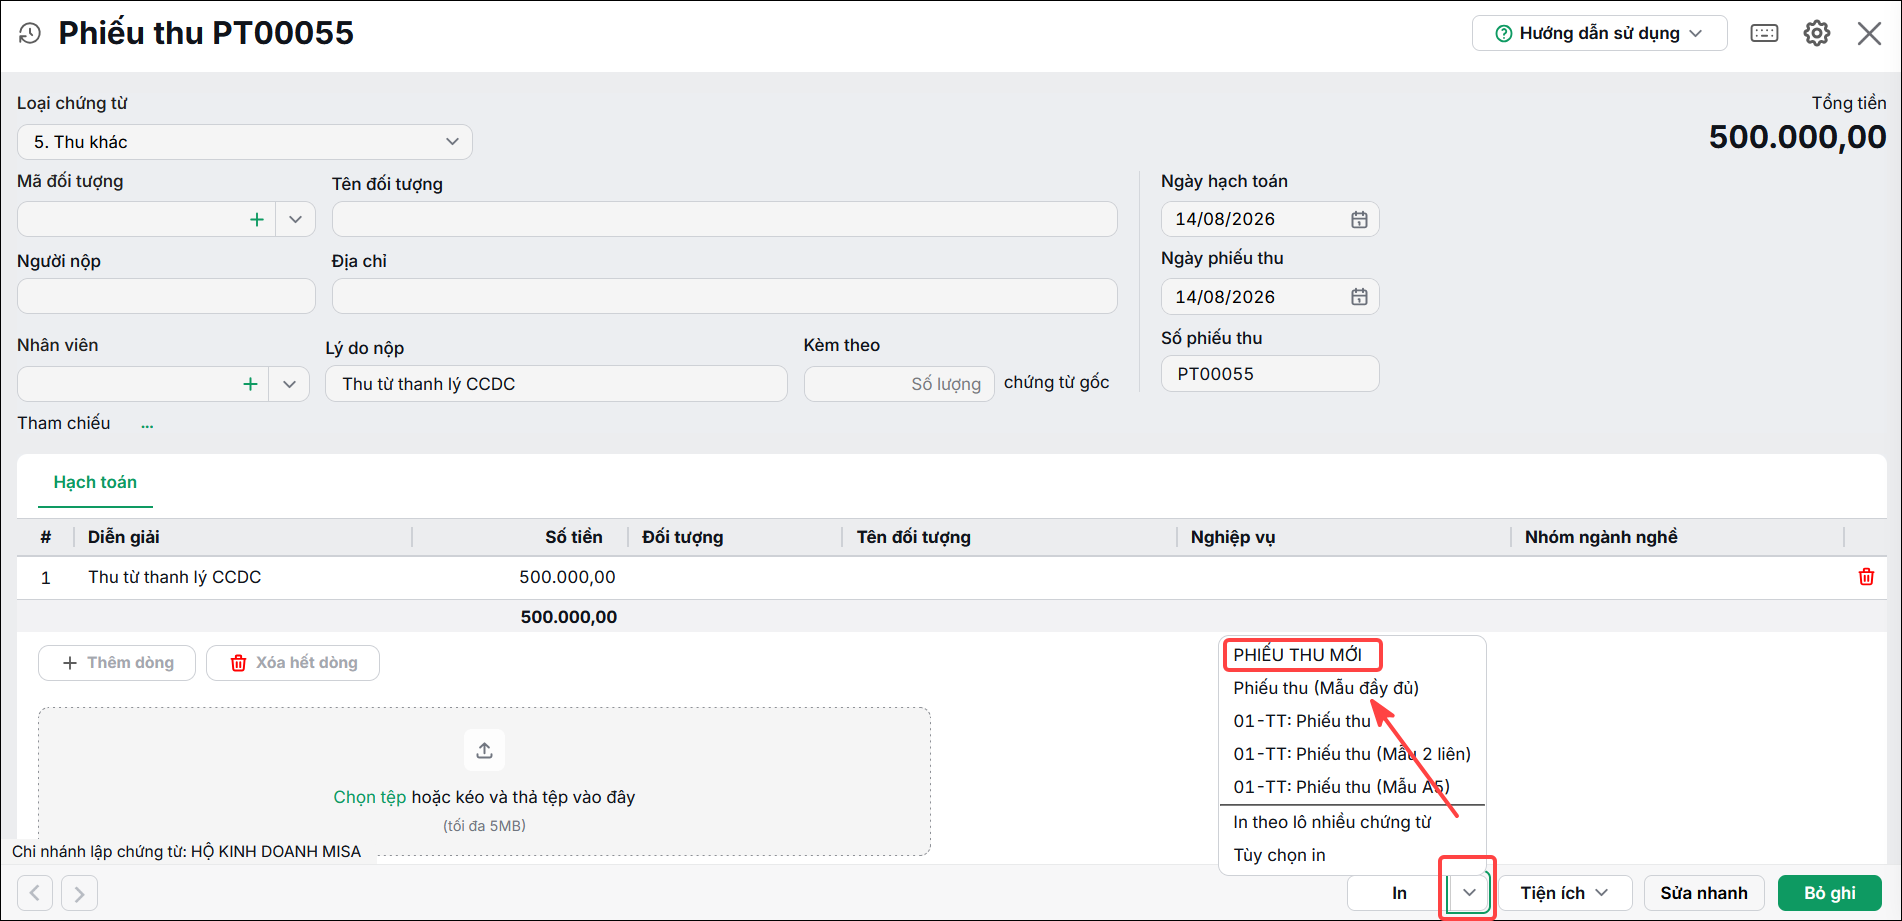The height and width of the screenshot is (921, 1902).
Task: Choose 01-TT: Phiếu thu (Mẫu 2 liên)
Action: 1352,754
